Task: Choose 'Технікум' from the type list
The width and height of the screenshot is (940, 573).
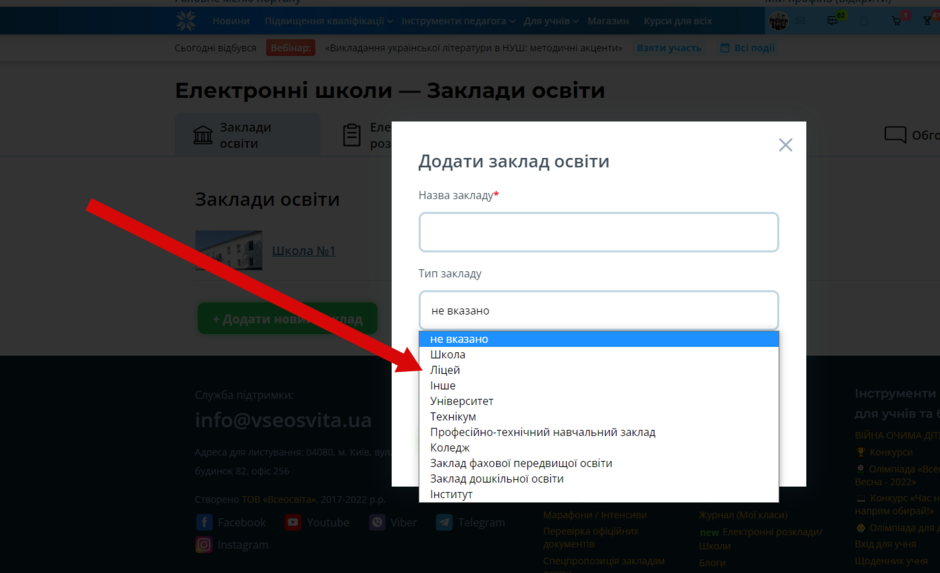Action: (598, 417)
